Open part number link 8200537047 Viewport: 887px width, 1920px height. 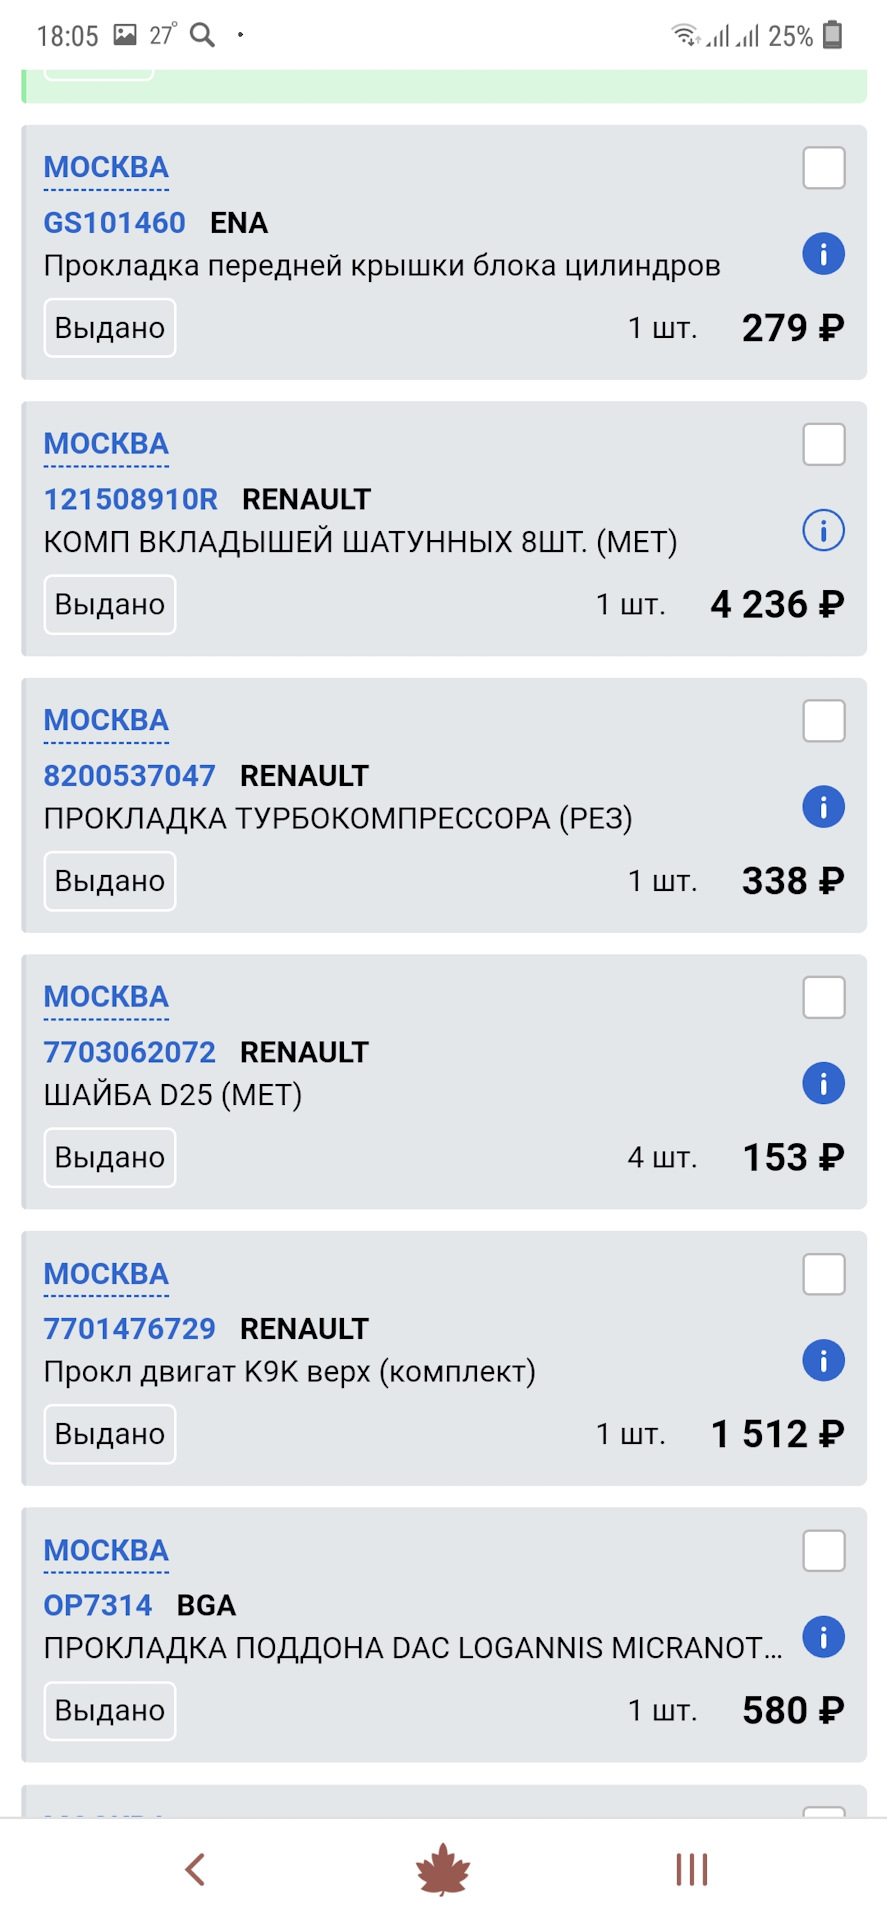(128, 775)
